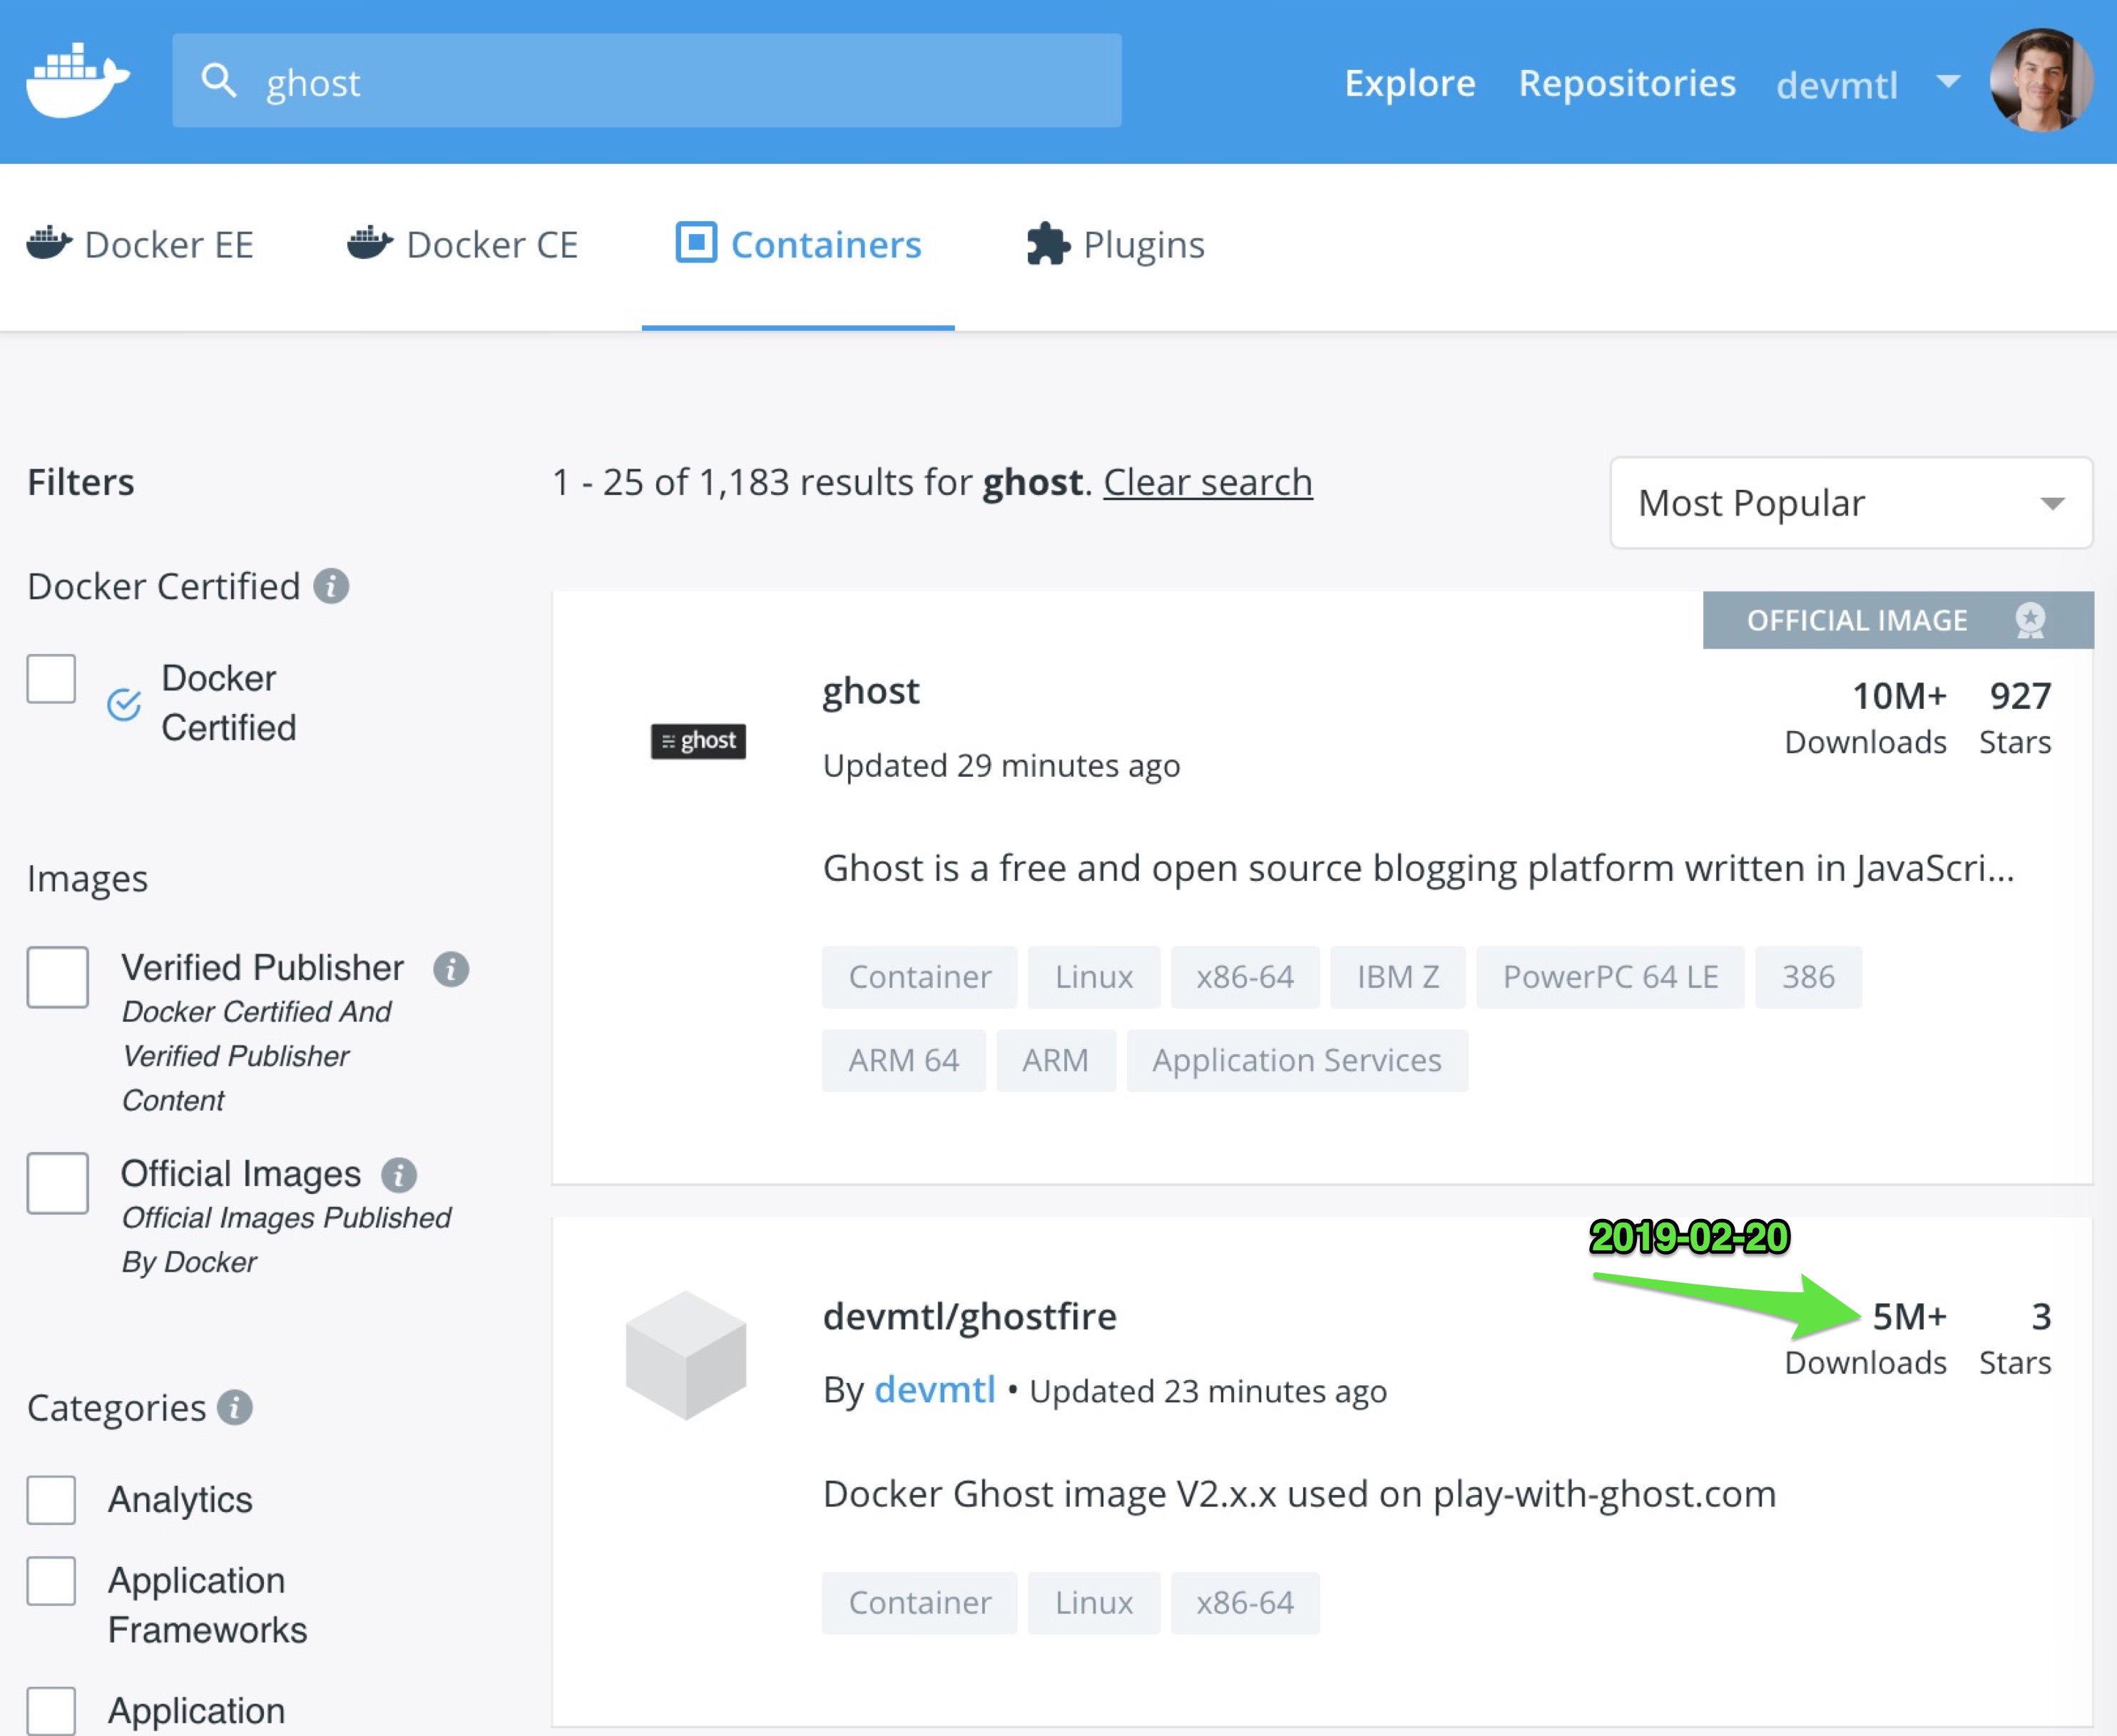Click the ARM 64 tag

903,1060
